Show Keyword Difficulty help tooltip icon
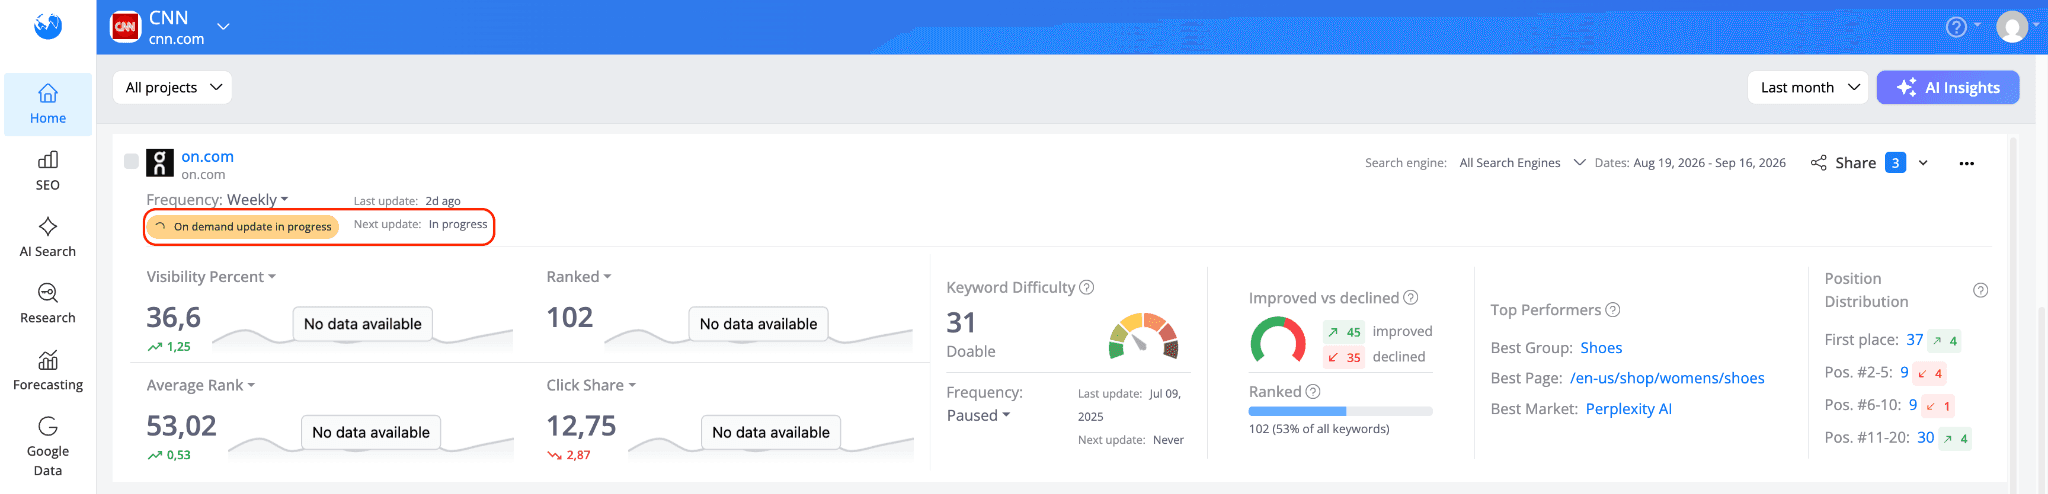 tap(1087, 287)
